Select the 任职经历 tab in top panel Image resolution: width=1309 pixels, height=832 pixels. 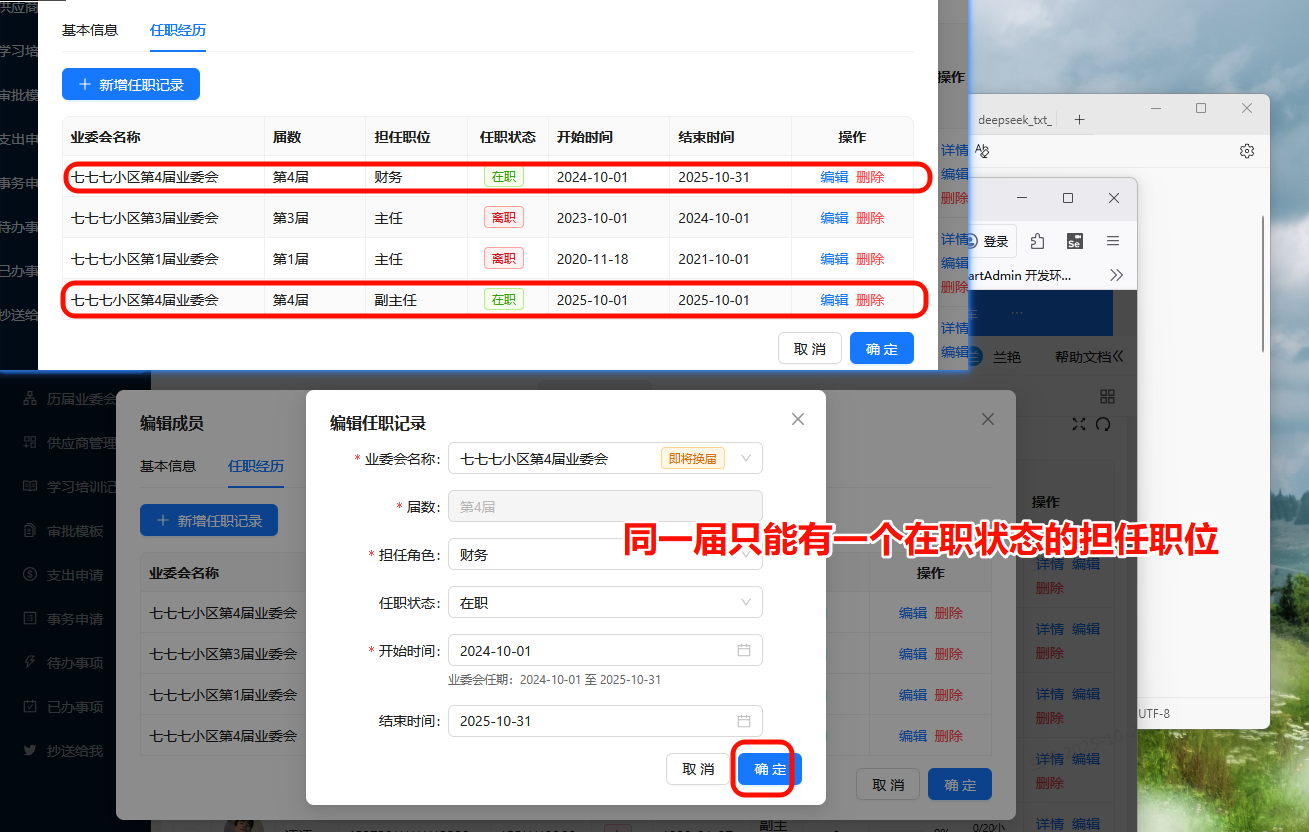[178, 30]
